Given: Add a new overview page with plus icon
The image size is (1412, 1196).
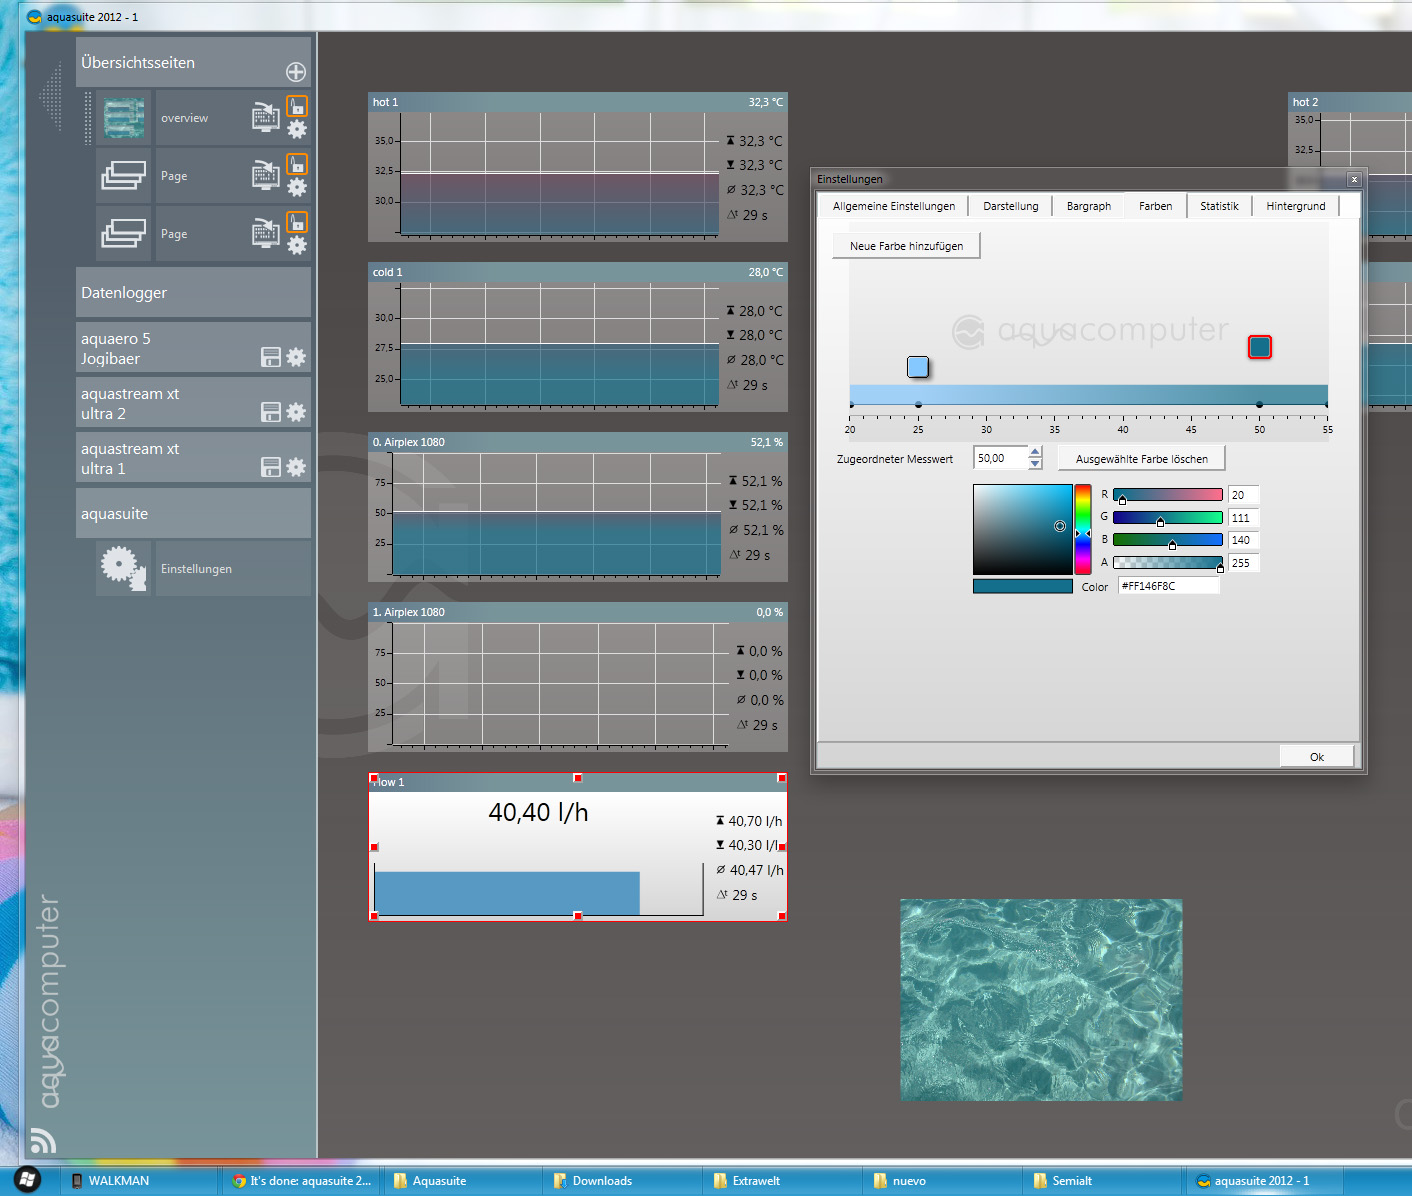Looking at the screenshot, I should click(x=296, y=72).
